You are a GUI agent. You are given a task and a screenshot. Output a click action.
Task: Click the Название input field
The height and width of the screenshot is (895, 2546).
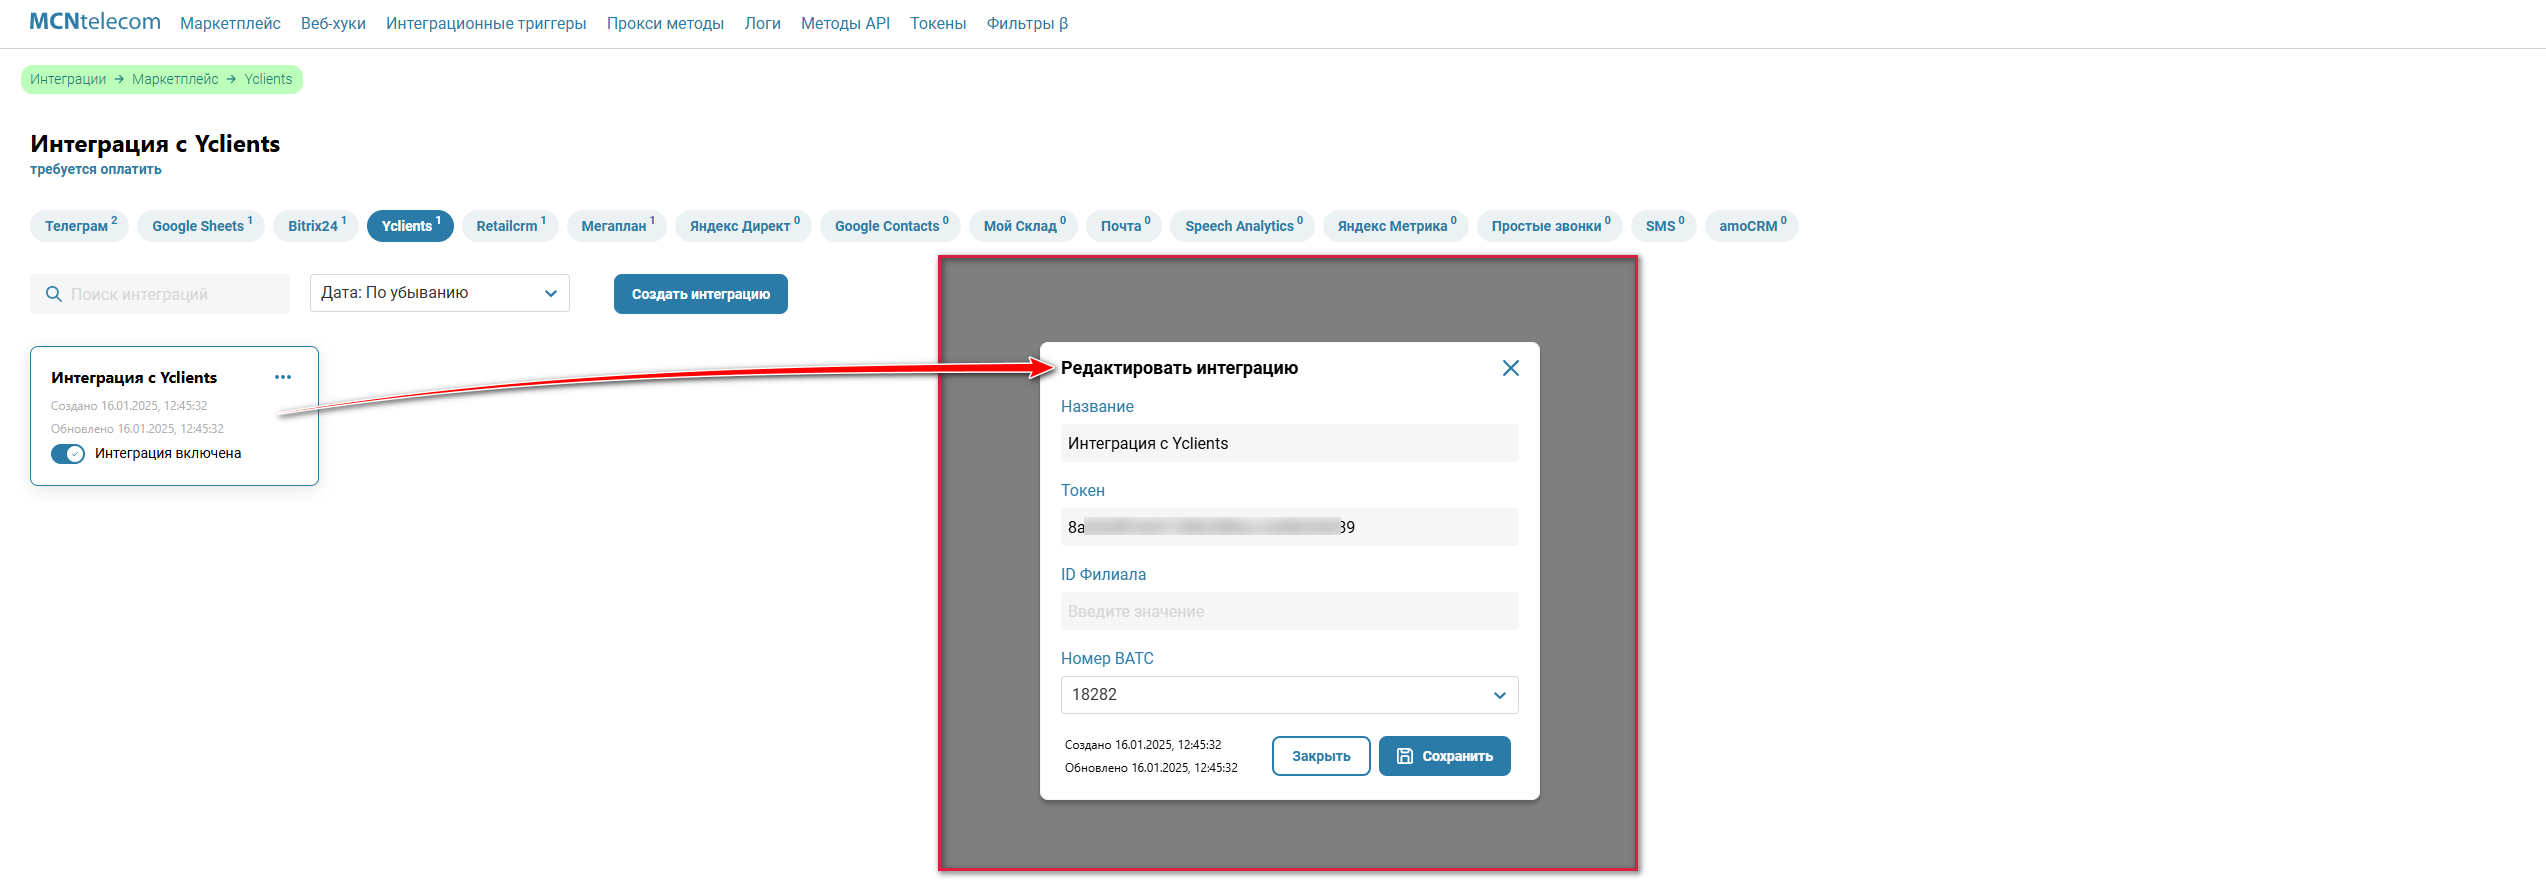[1289, 443]
